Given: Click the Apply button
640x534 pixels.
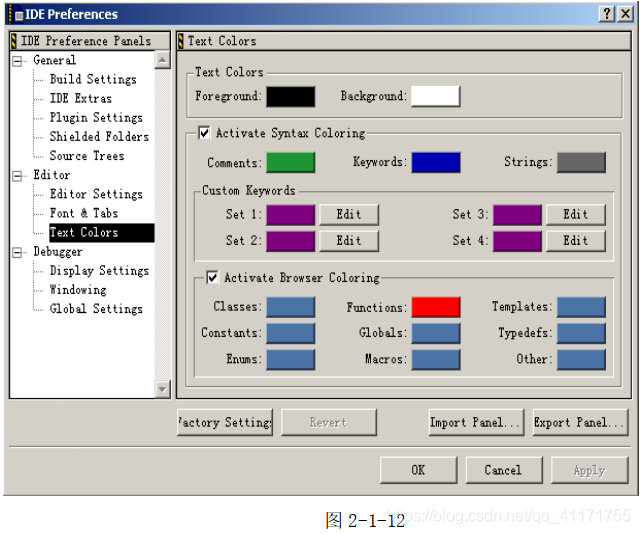Looking at the screenshot, I should [x=590, y=470].
